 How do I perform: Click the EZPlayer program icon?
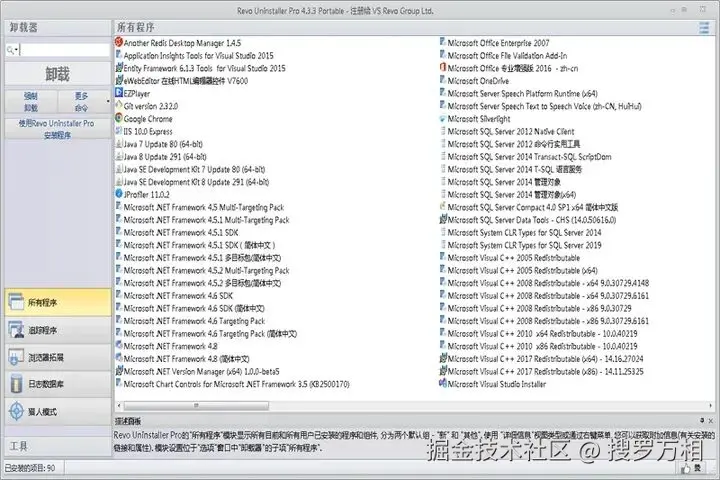coord(119,93)
